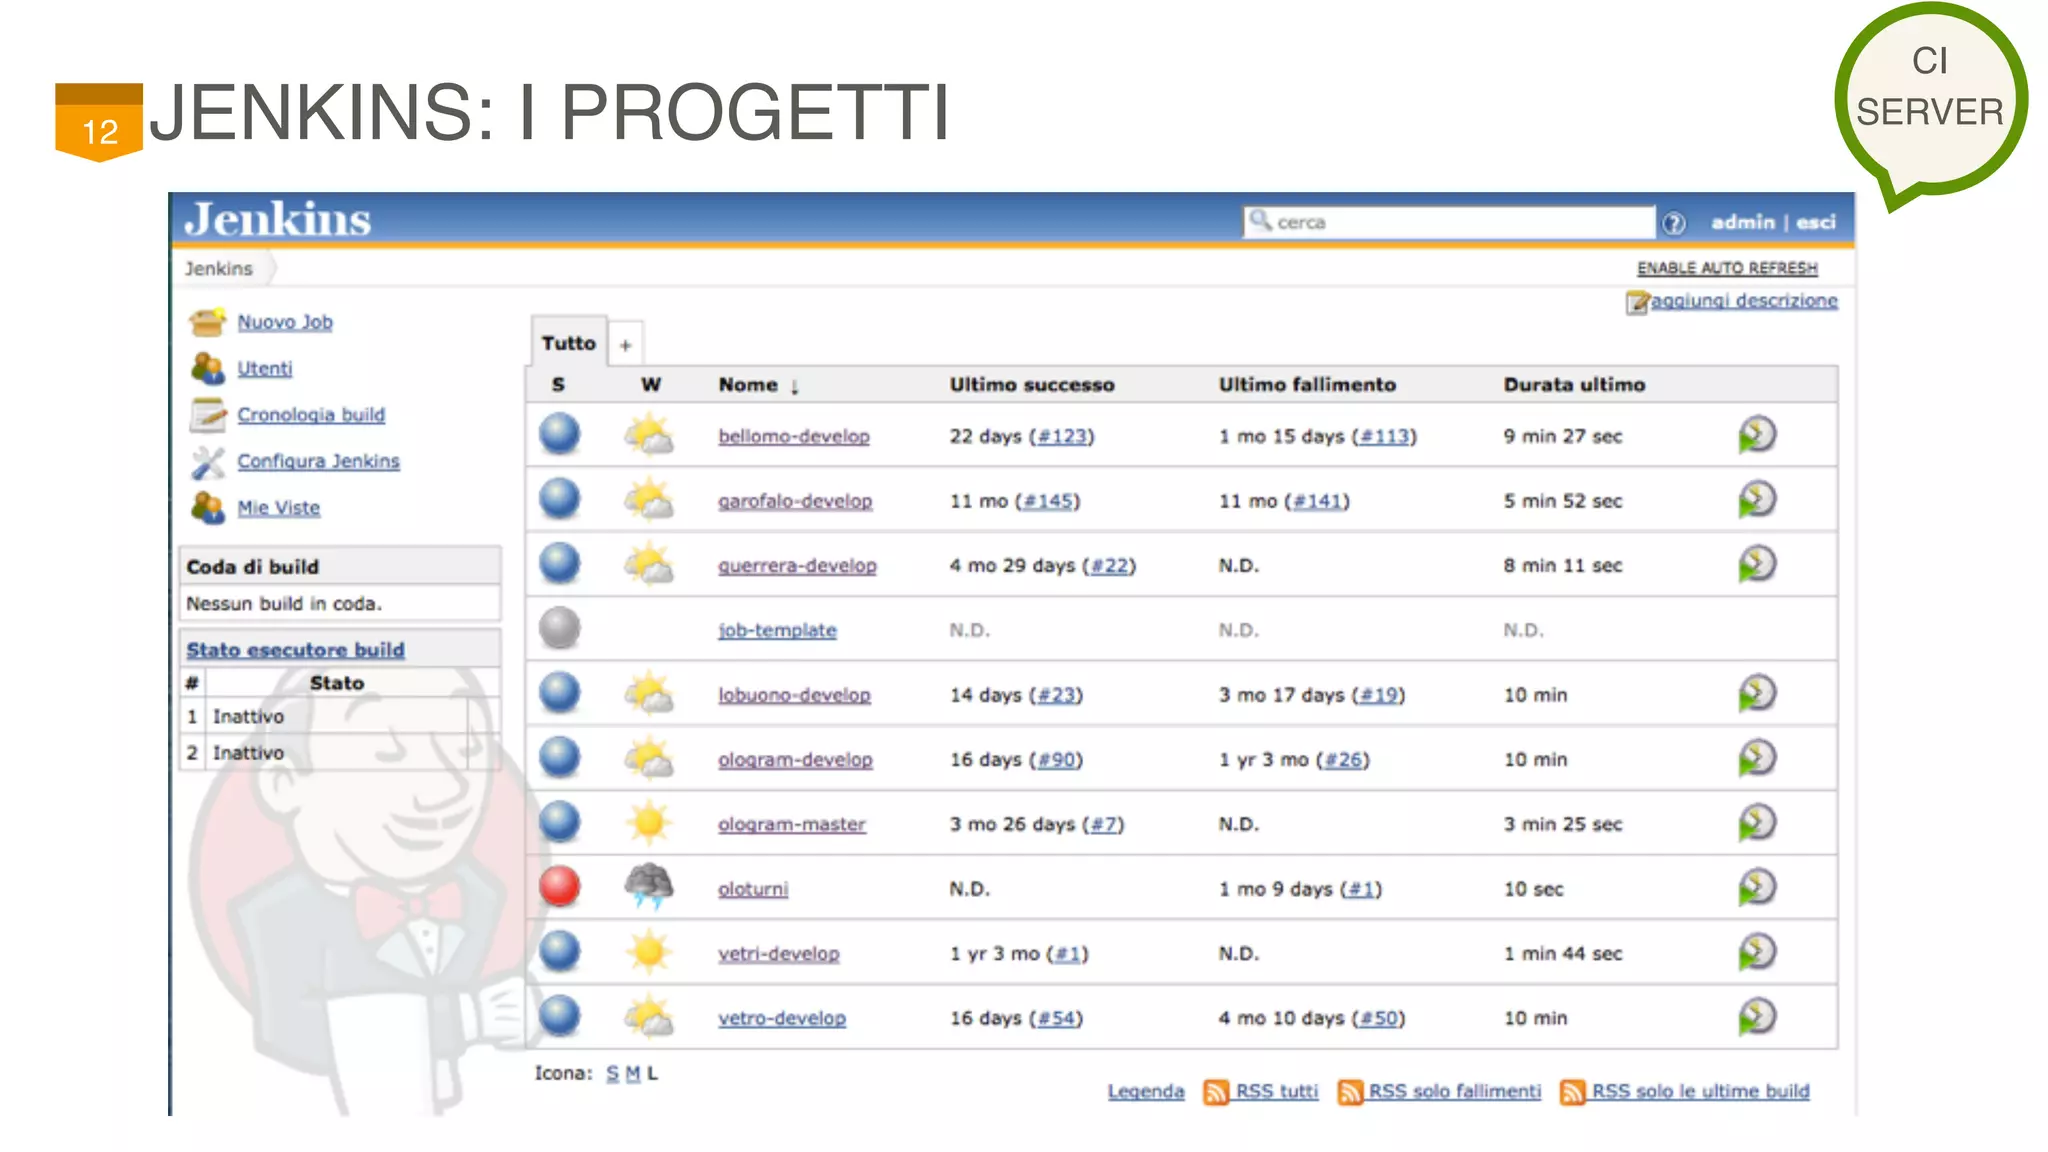Sort by Ultimo successo column header
Image resolution: width=2048 pixels, height=1152 pixels.
pyautogui.click(x=1032, y=385)
